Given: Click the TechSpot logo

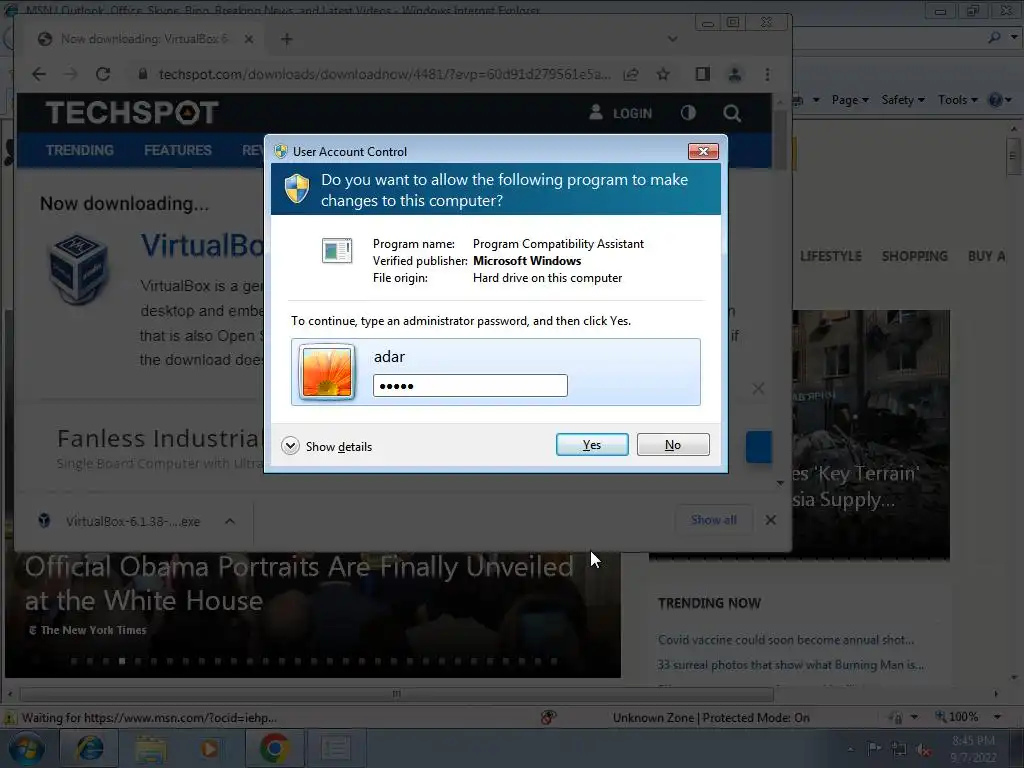Looking at the screenshot, I should 132,112.
